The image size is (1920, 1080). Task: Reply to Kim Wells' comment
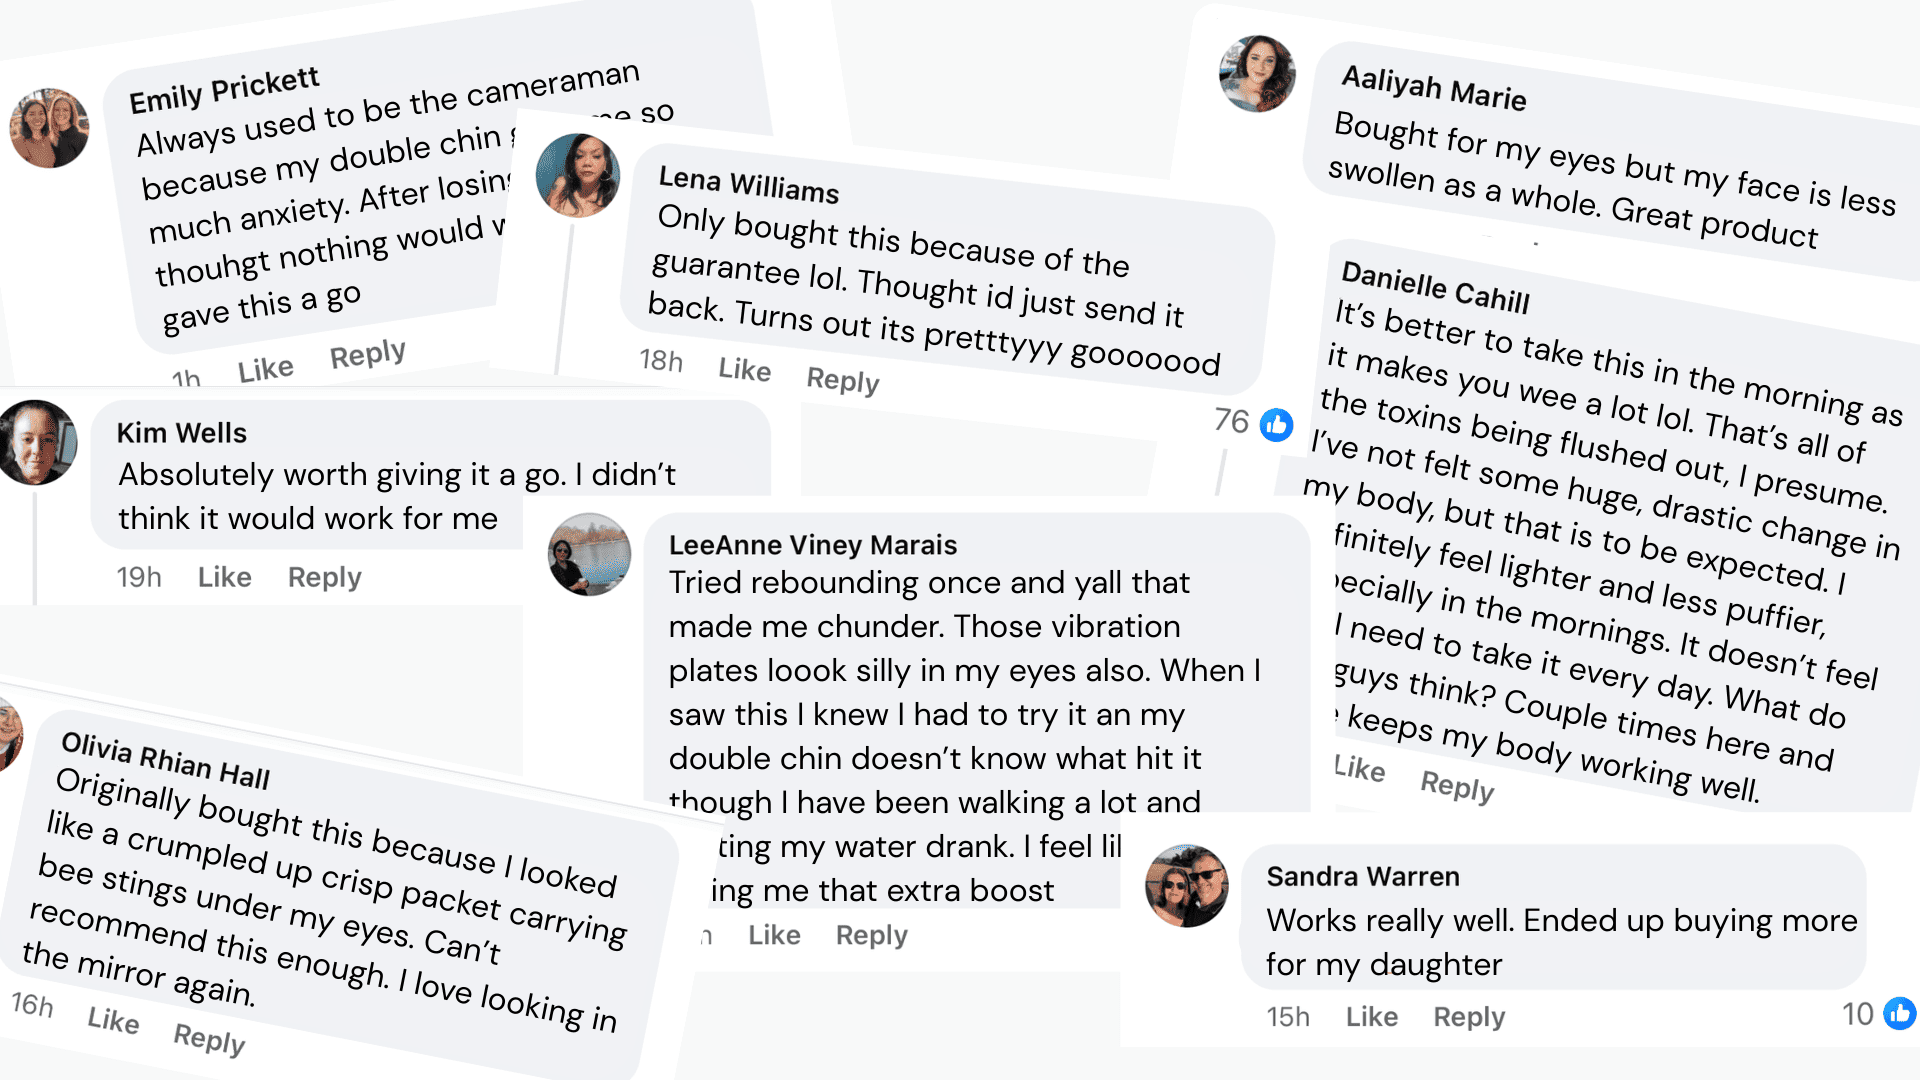coord(324,577)
